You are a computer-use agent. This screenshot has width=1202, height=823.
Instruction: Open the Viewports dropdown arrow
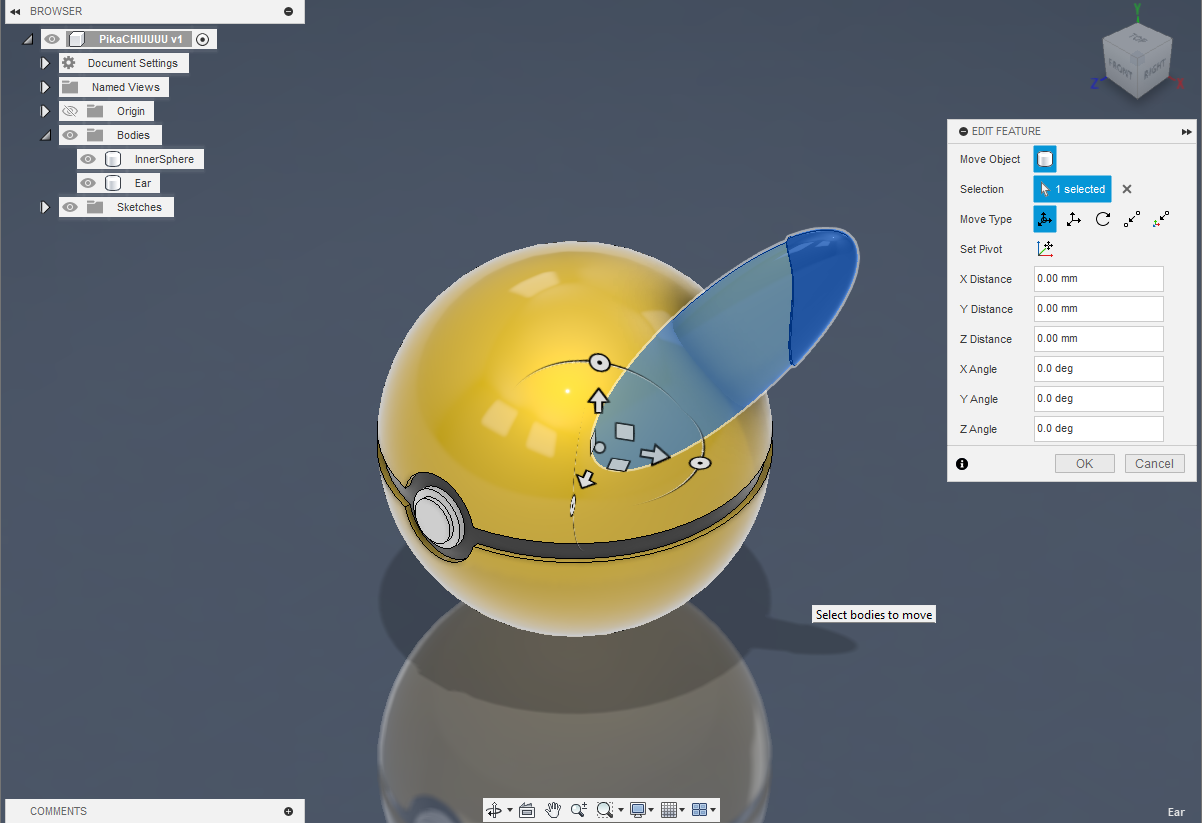coord(713,811)
